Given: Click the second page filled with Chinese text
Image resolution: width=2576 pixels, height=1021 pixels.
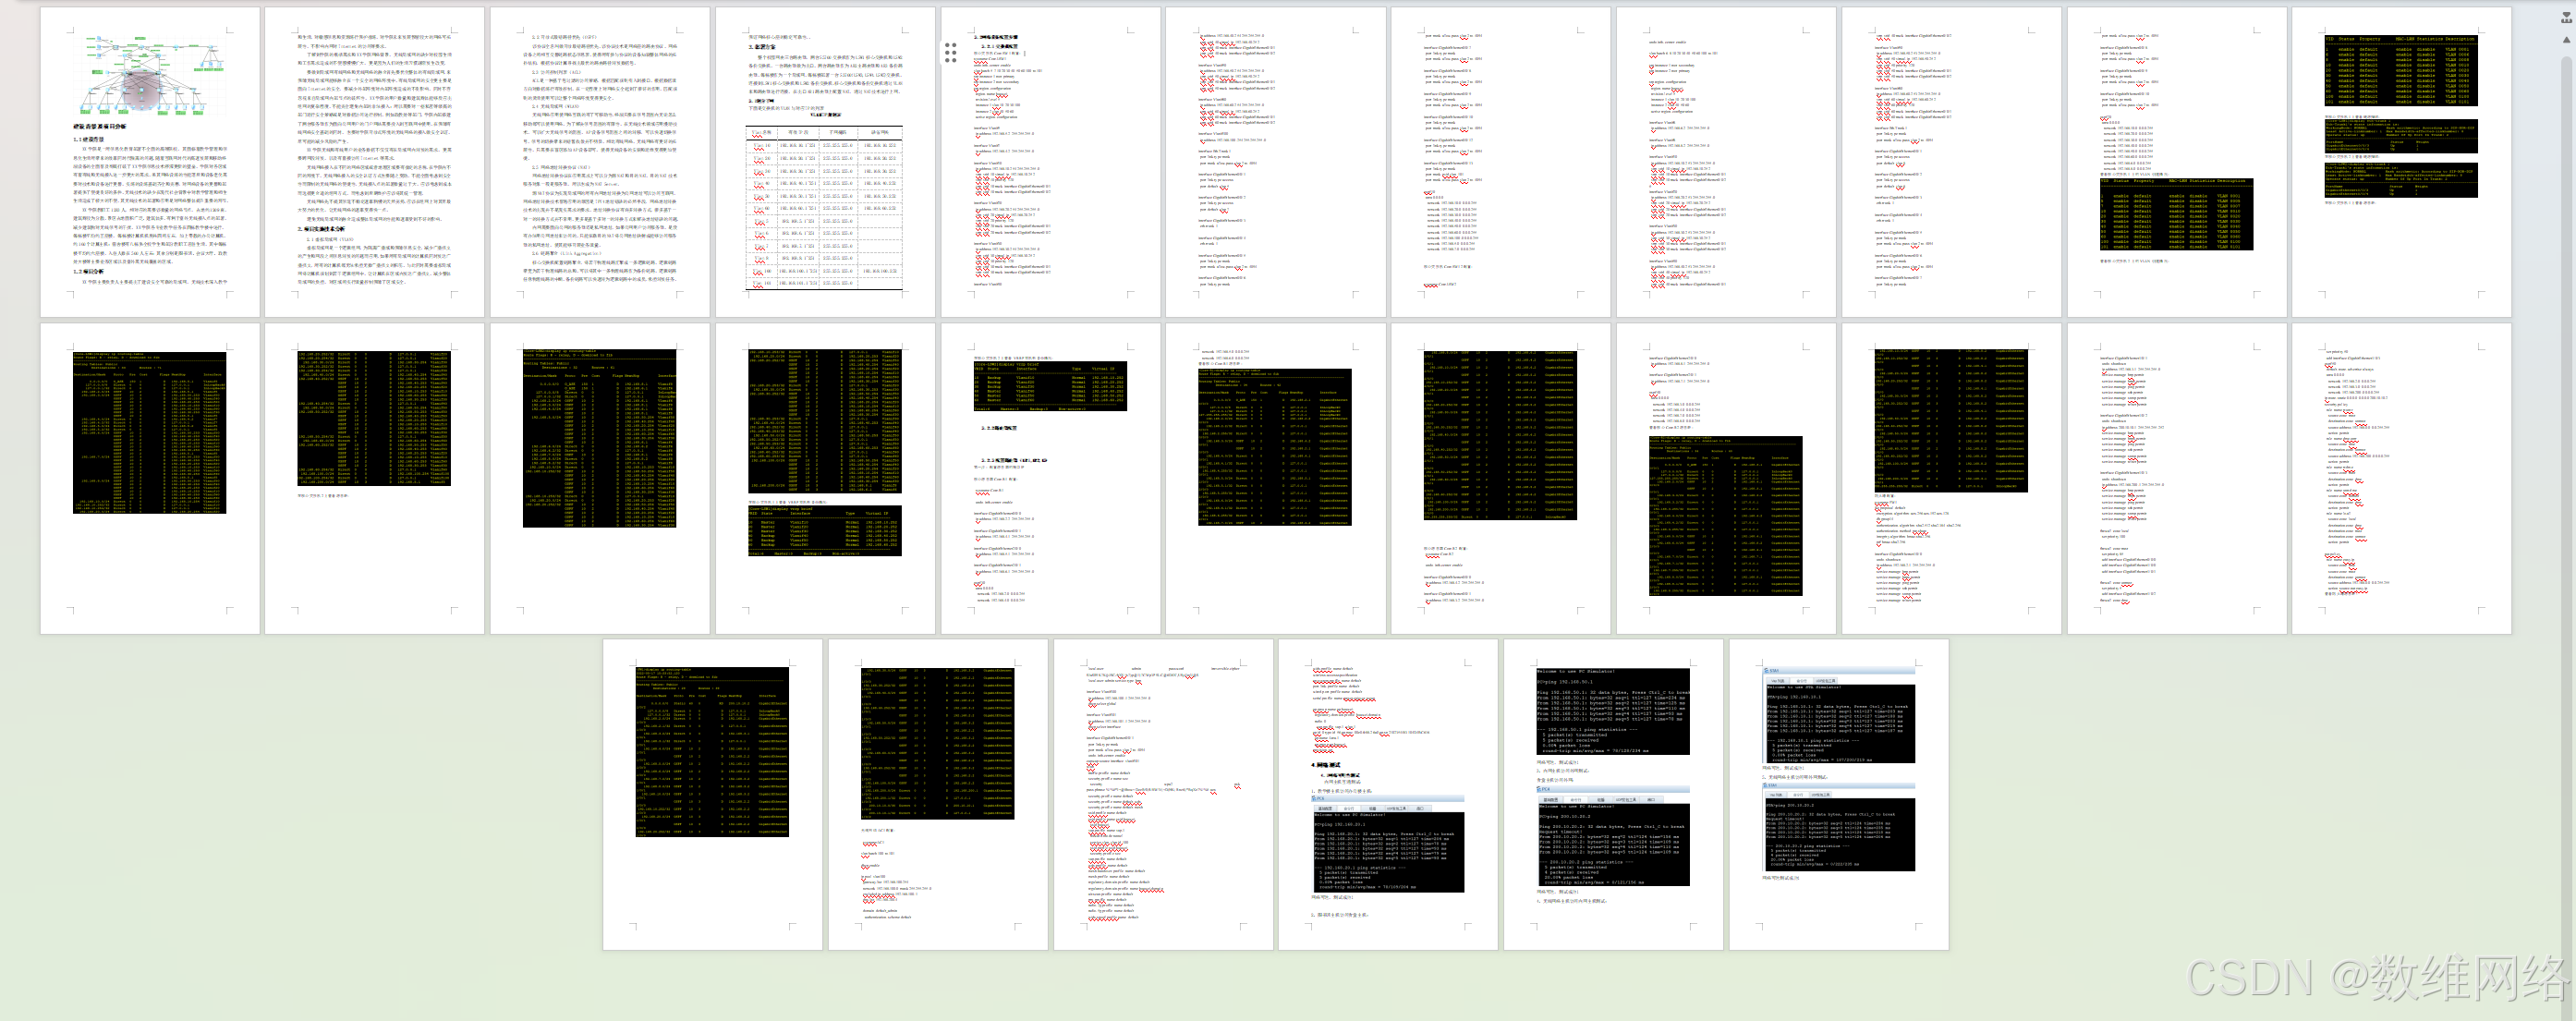Looking at the screenshot, I should [x=374, y=162].
